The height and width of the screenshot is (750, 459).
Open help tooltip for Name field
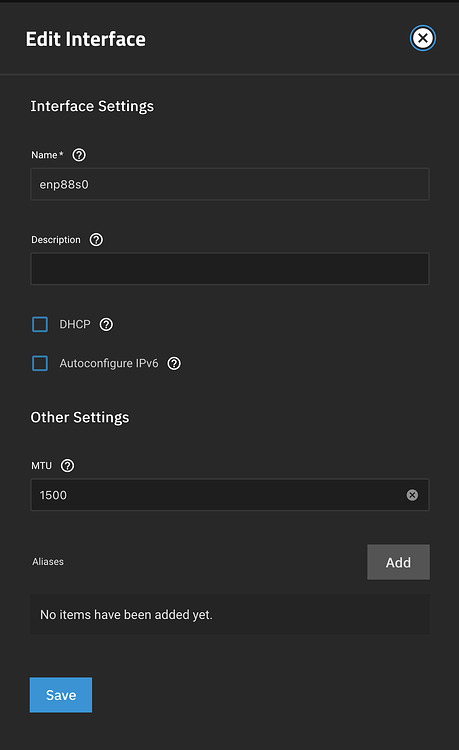79,155
